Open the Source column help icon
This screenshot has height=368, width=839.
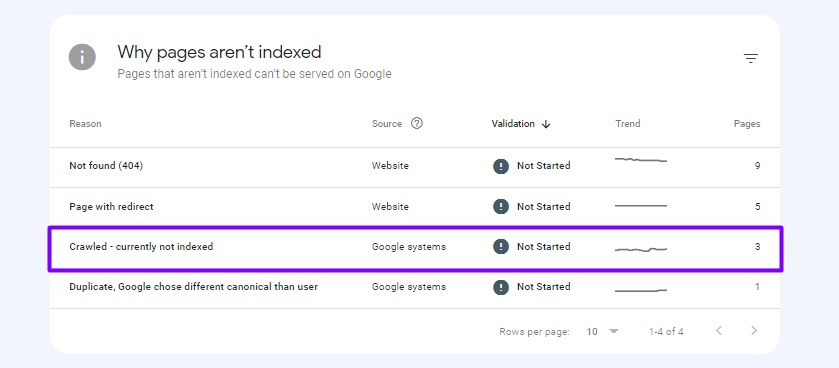[417, 124]
